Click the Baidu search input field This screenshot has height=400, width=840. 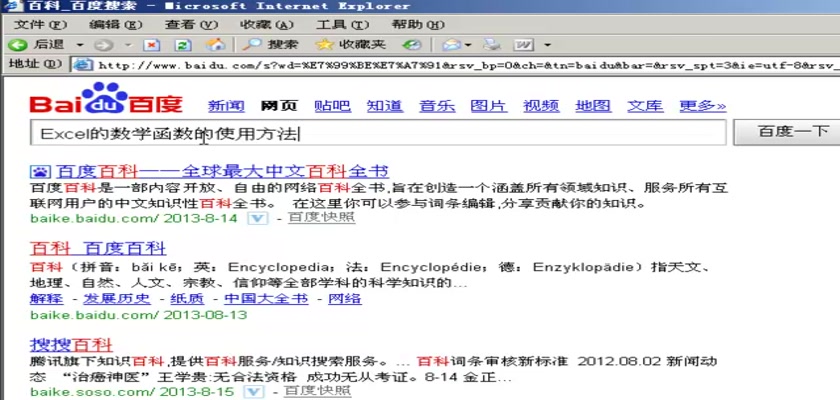pos(378,133)
